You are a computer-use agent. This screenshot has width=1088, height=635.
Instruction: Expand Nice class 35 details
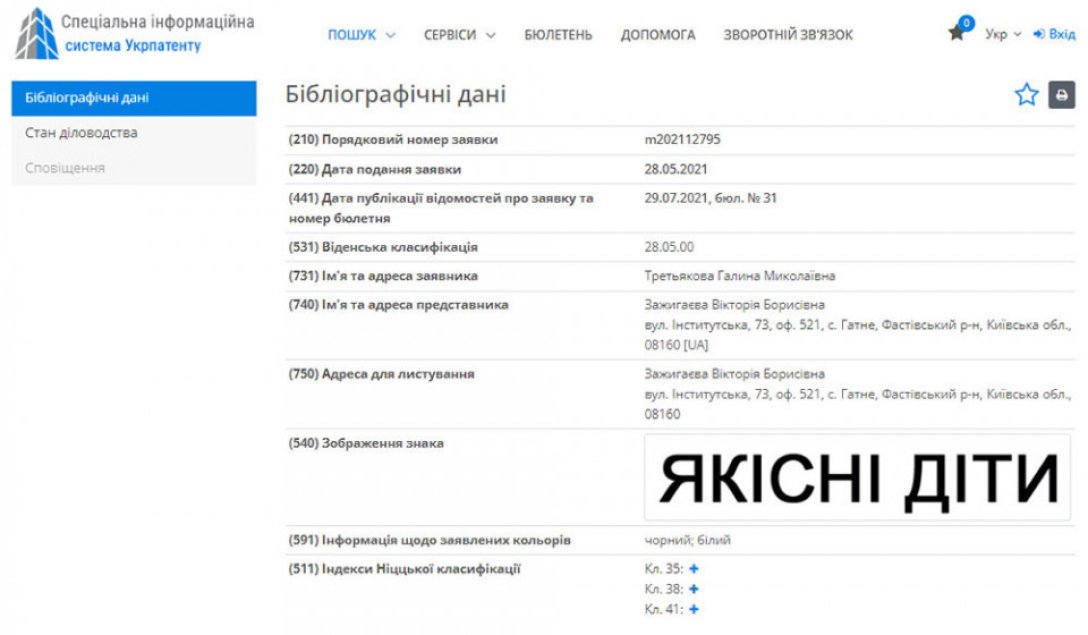point(694,569)
